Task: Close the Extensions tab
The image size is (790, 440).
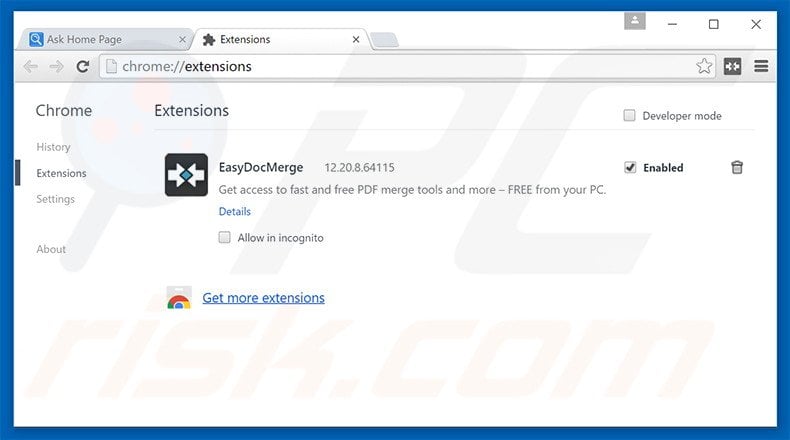Action: [356, 39]
